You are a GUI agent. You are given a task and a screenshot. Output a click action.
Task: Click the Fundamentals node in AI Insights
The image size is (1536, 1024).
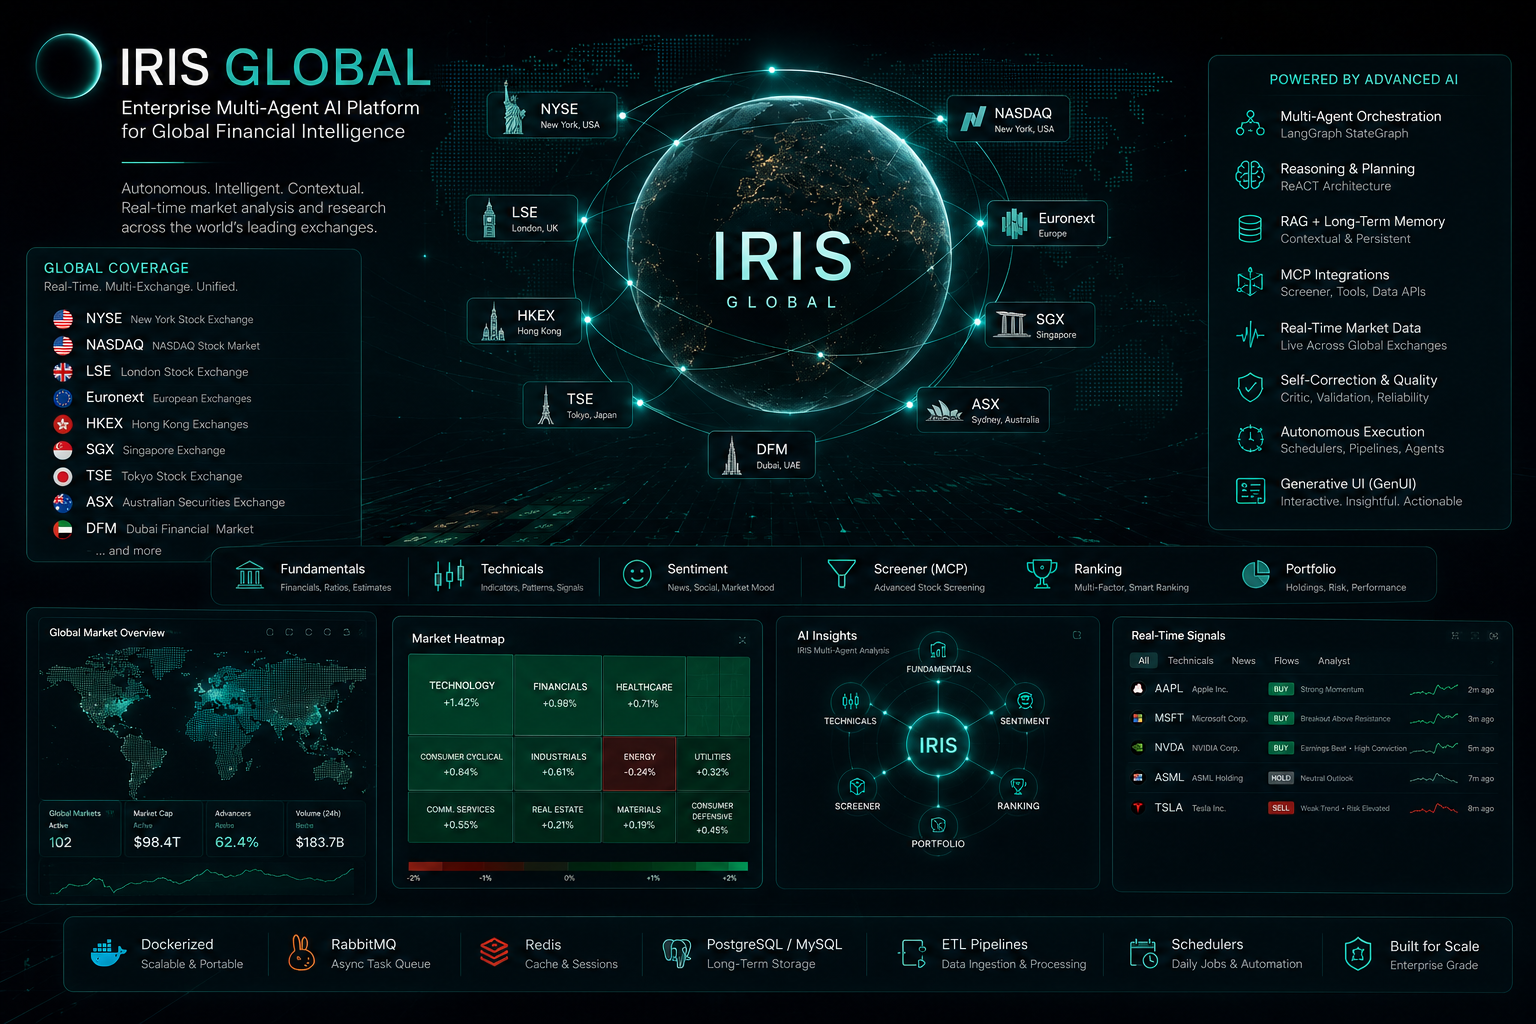point(938,653)
